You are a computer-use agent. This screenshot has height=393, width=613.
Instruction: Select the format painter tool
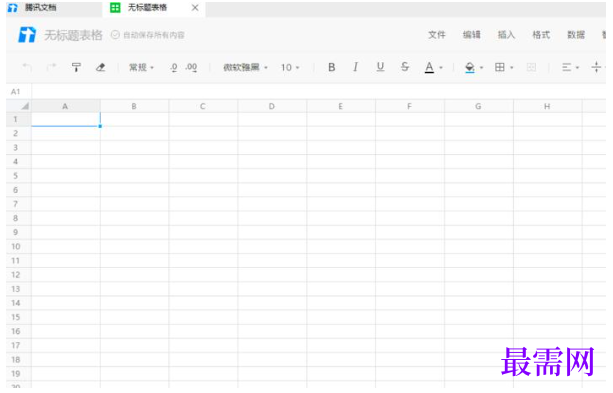click(76, 67)
